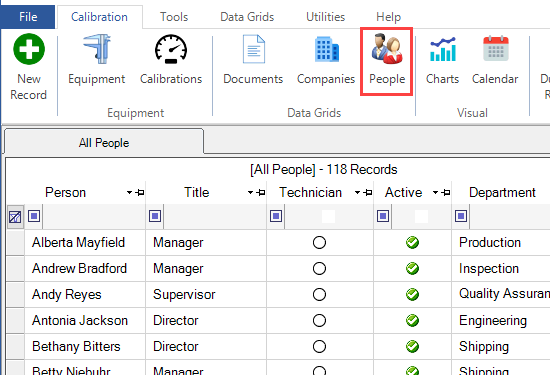550x375 pixels.
Task: Select Alberta Mayfield row header
Action: pos(15,242)
